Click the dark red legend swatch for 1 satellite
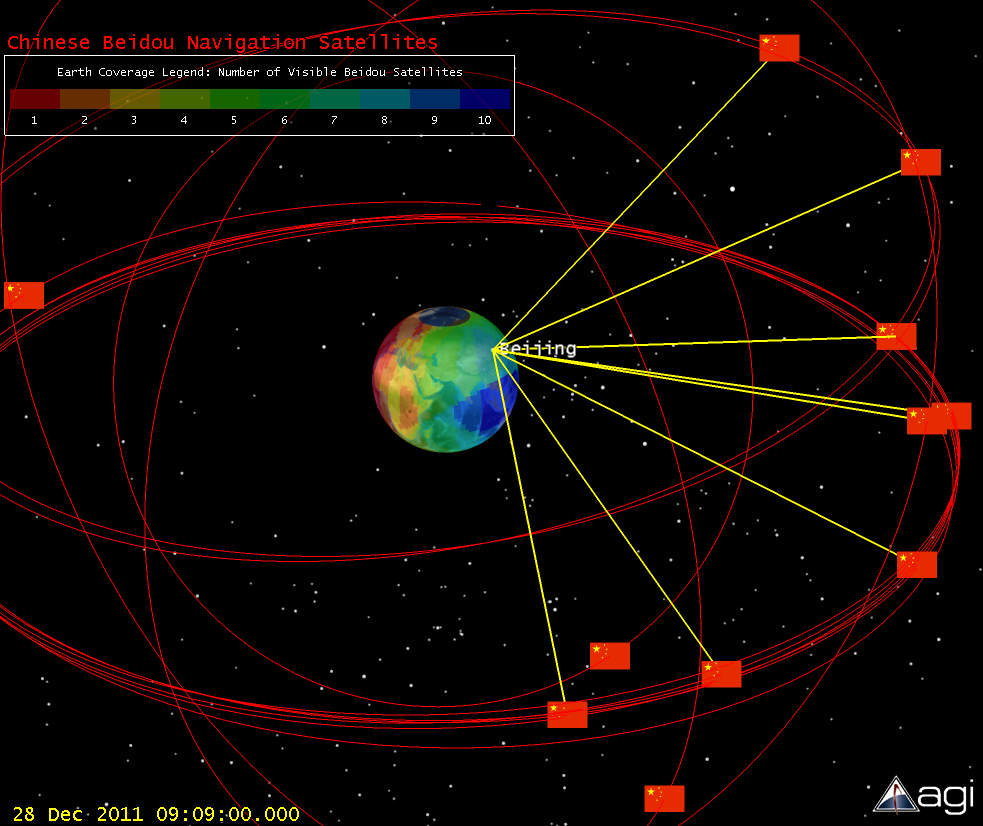The width and height of the screenshot is (983, 826). pos(35,99)
